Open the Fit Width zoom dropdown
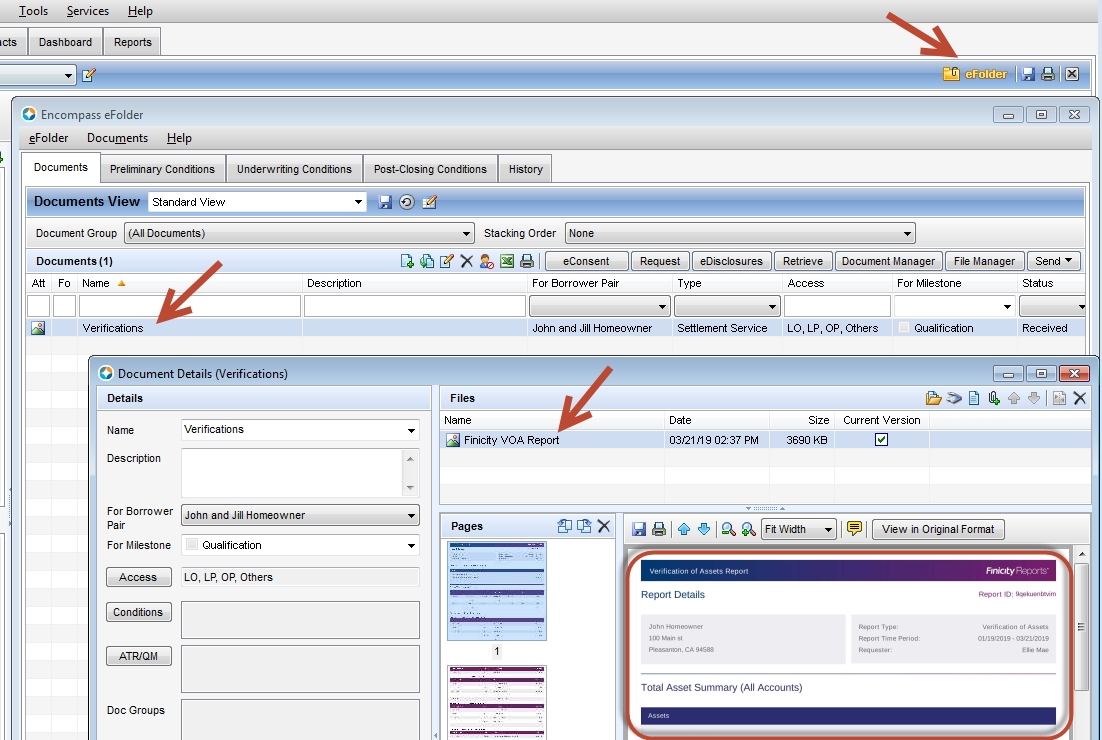1102x740 pixels. [x=798, y=529]
